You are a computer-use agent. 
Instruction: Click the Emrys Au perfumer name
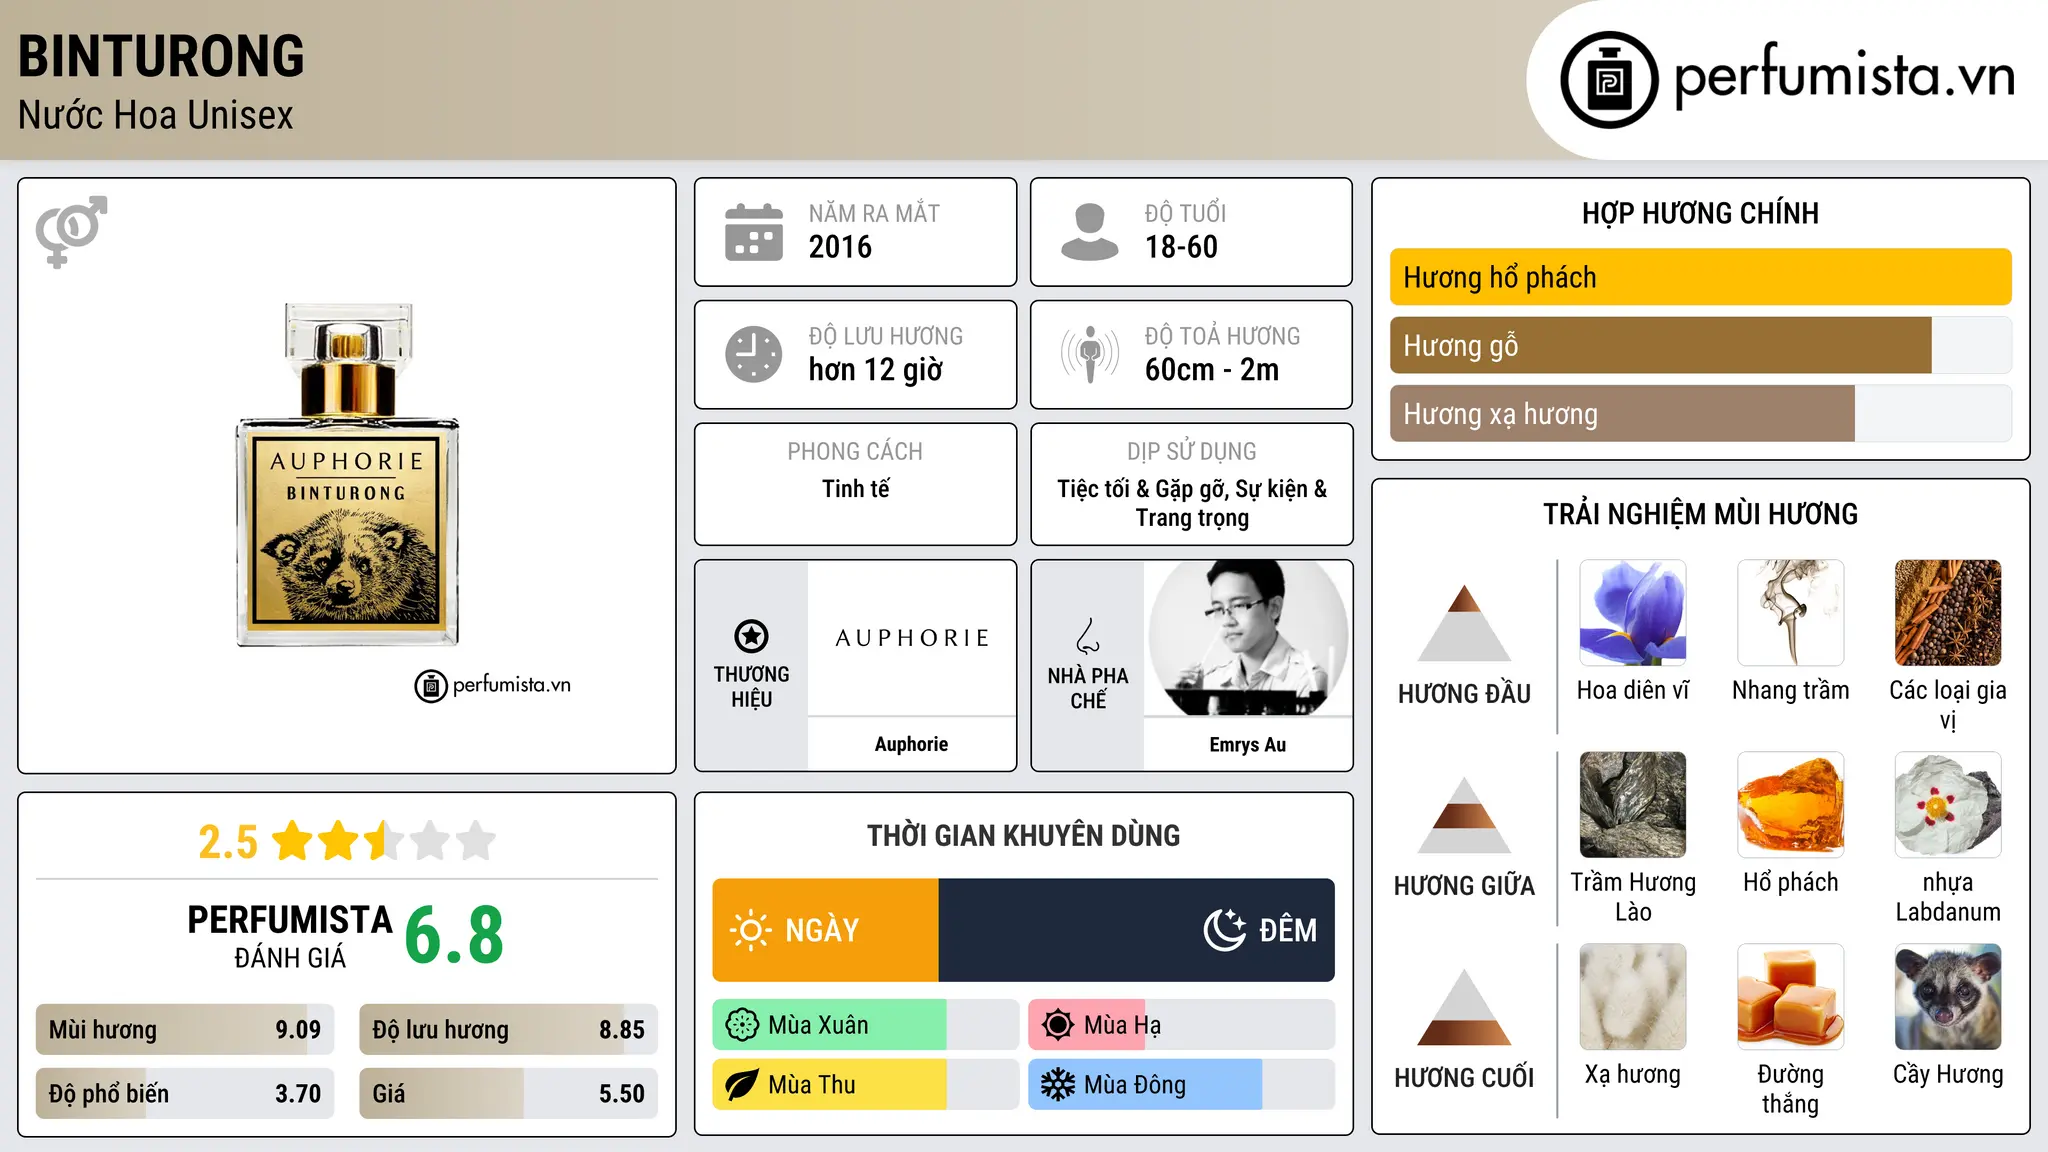(1248, 745)
